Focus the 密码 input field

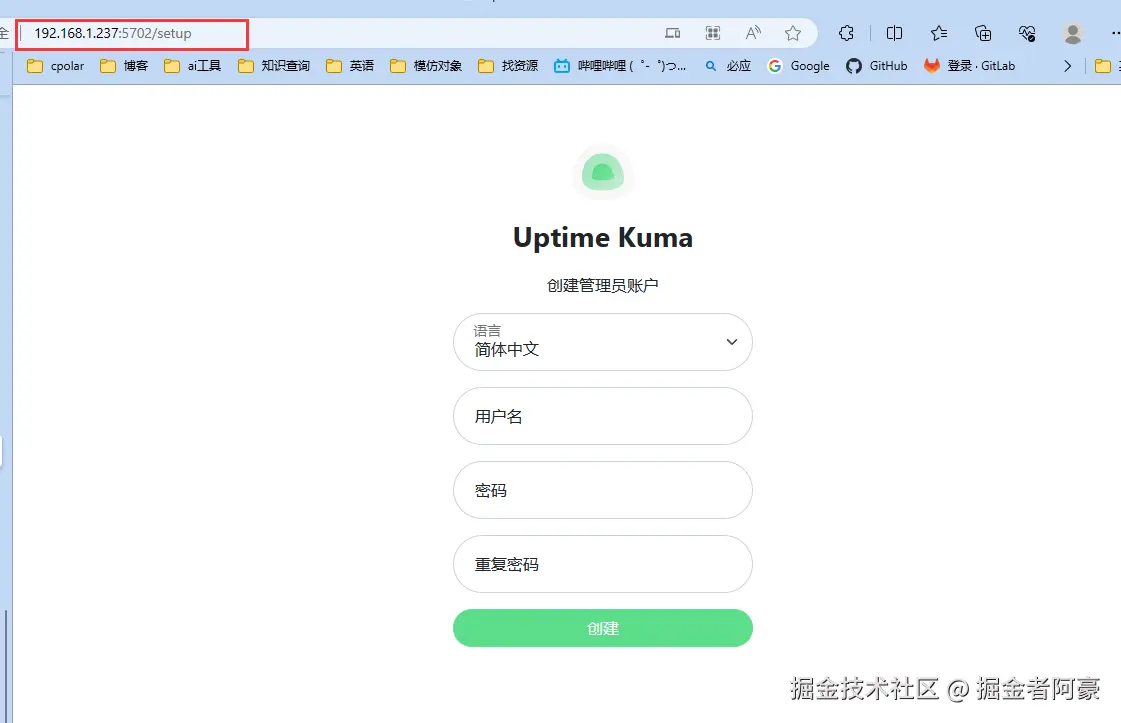[x=603, y=490]
